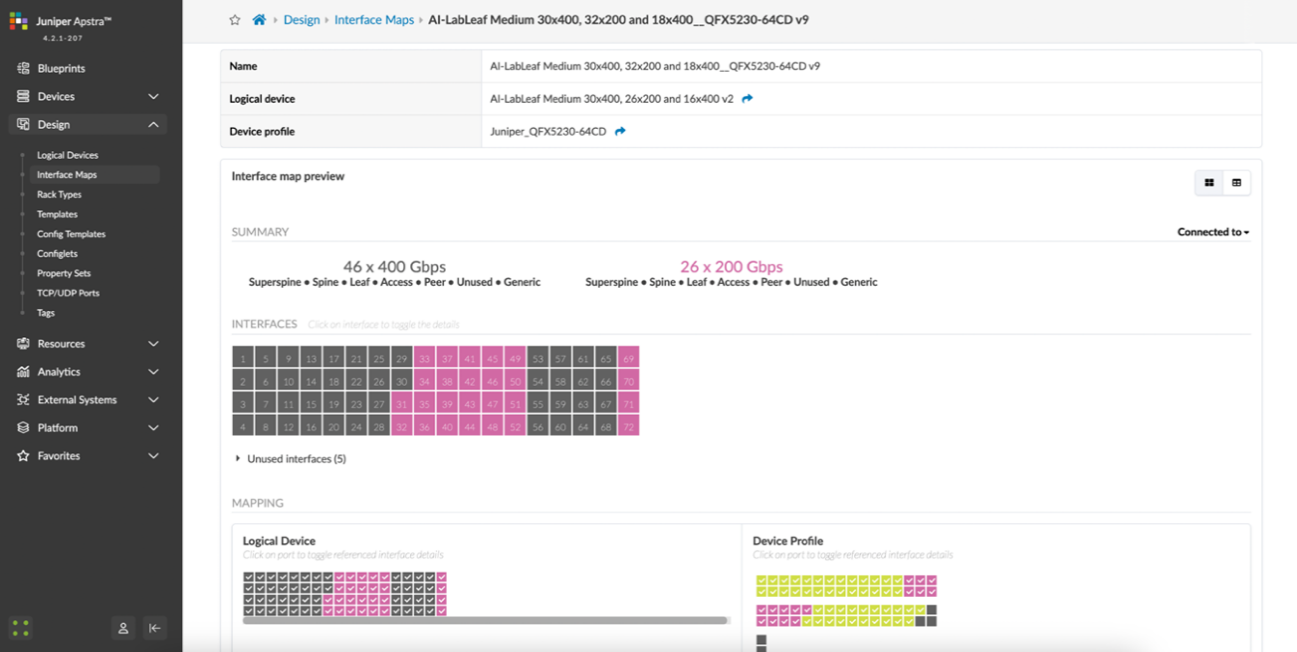
Task: Click the Interface Maps breadcrumb link
Action: (x=374, y=20)
